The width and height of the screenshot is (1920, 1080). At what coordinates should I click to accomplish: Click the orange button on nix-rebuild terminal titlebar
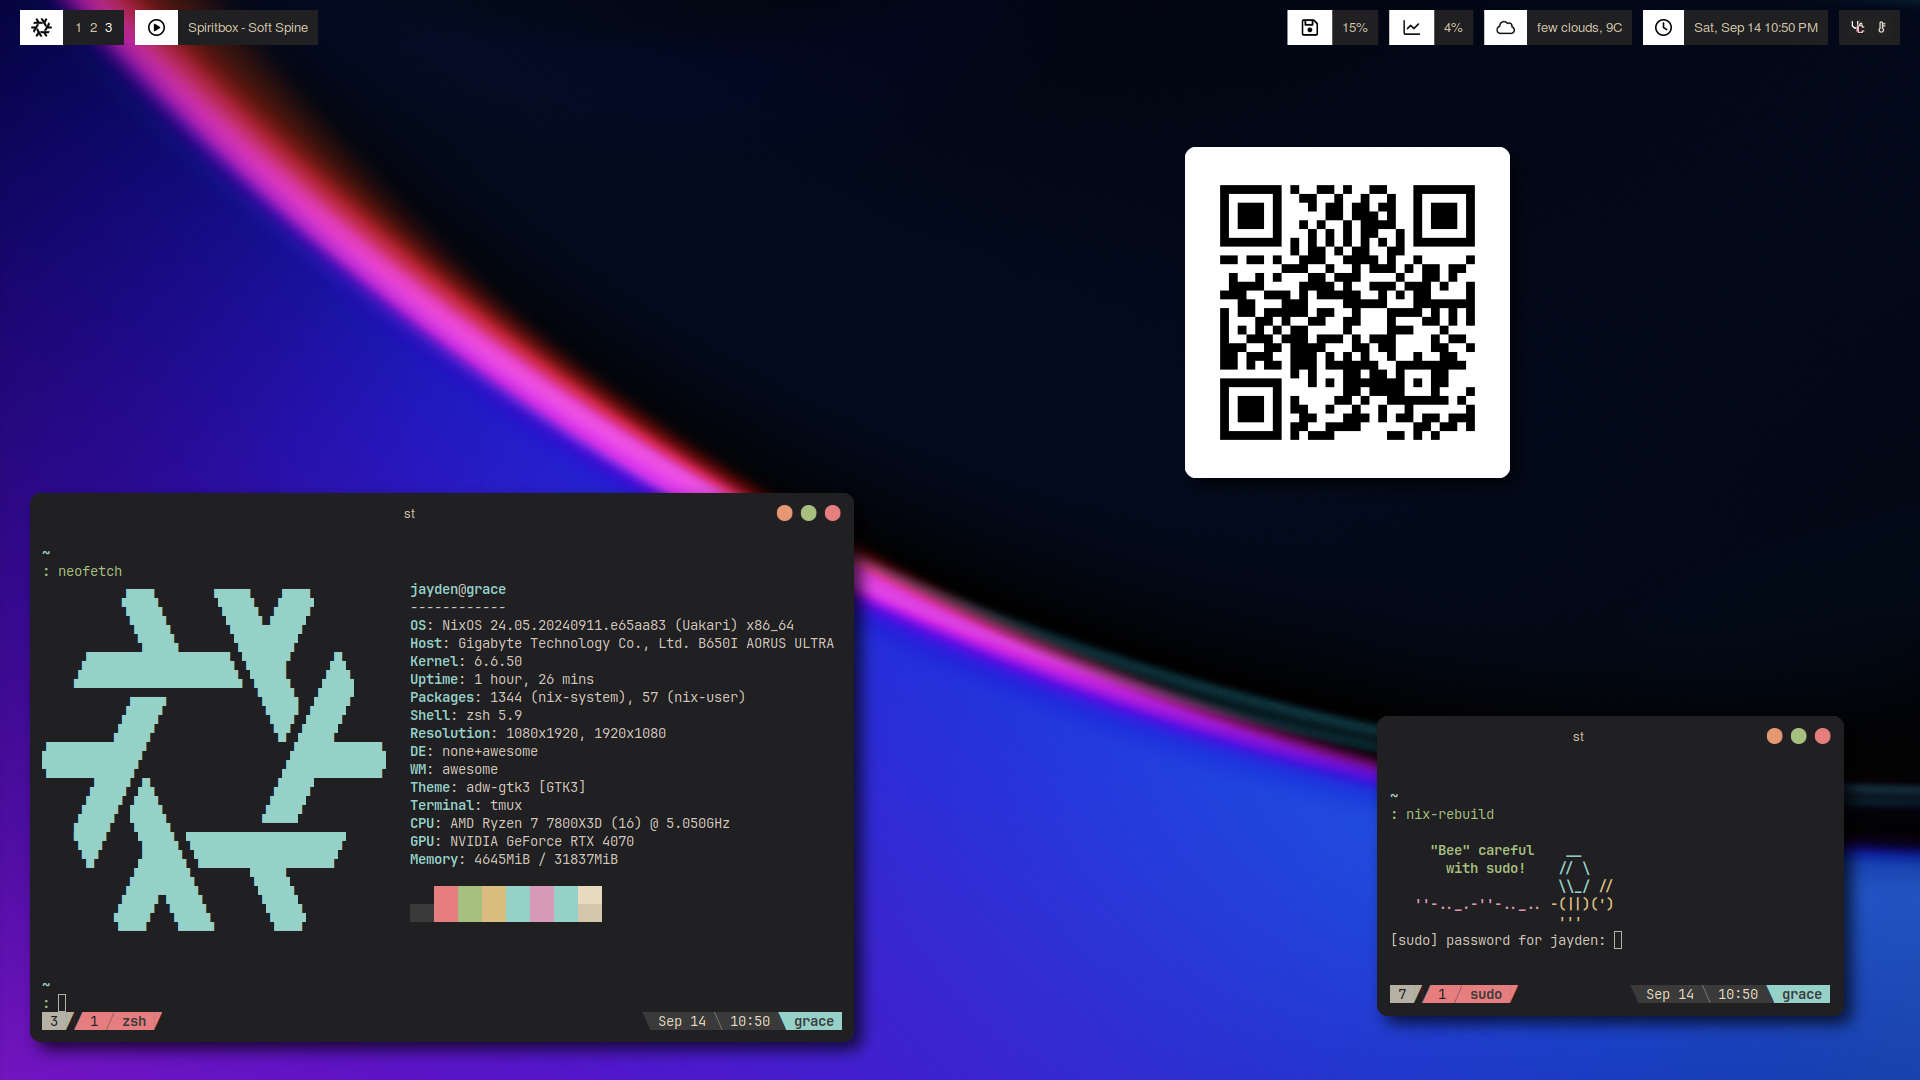coord(1774,736)
